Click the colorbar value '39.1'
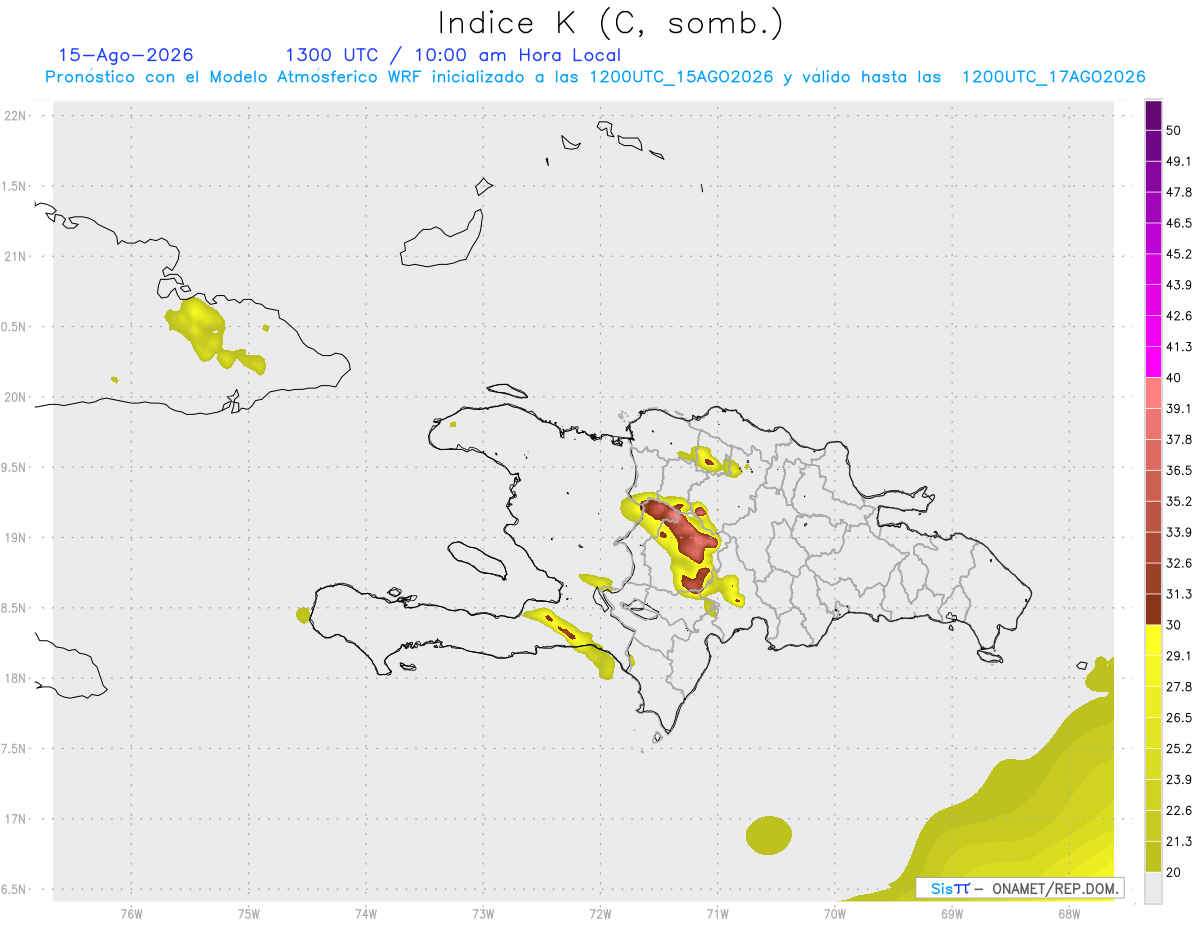Viewport: 1200px width, 927px height. (1178, 408)
